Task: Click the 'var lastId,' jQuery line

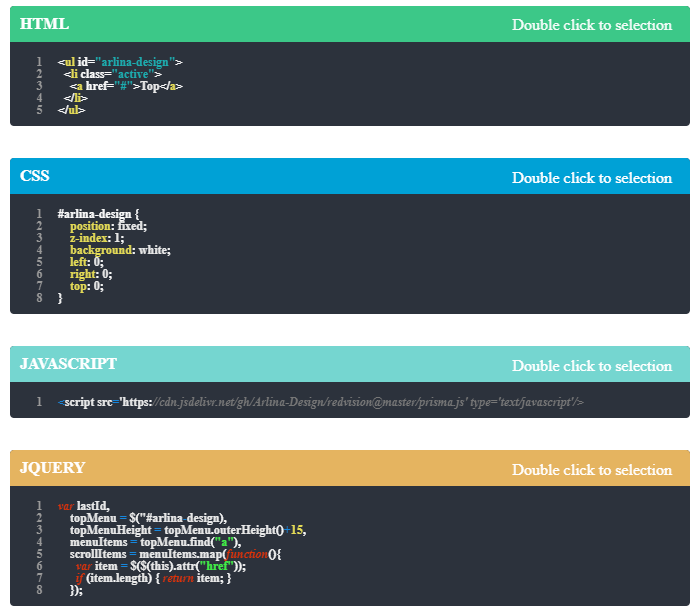Action: pyautogui.click(x=84, y=506)
